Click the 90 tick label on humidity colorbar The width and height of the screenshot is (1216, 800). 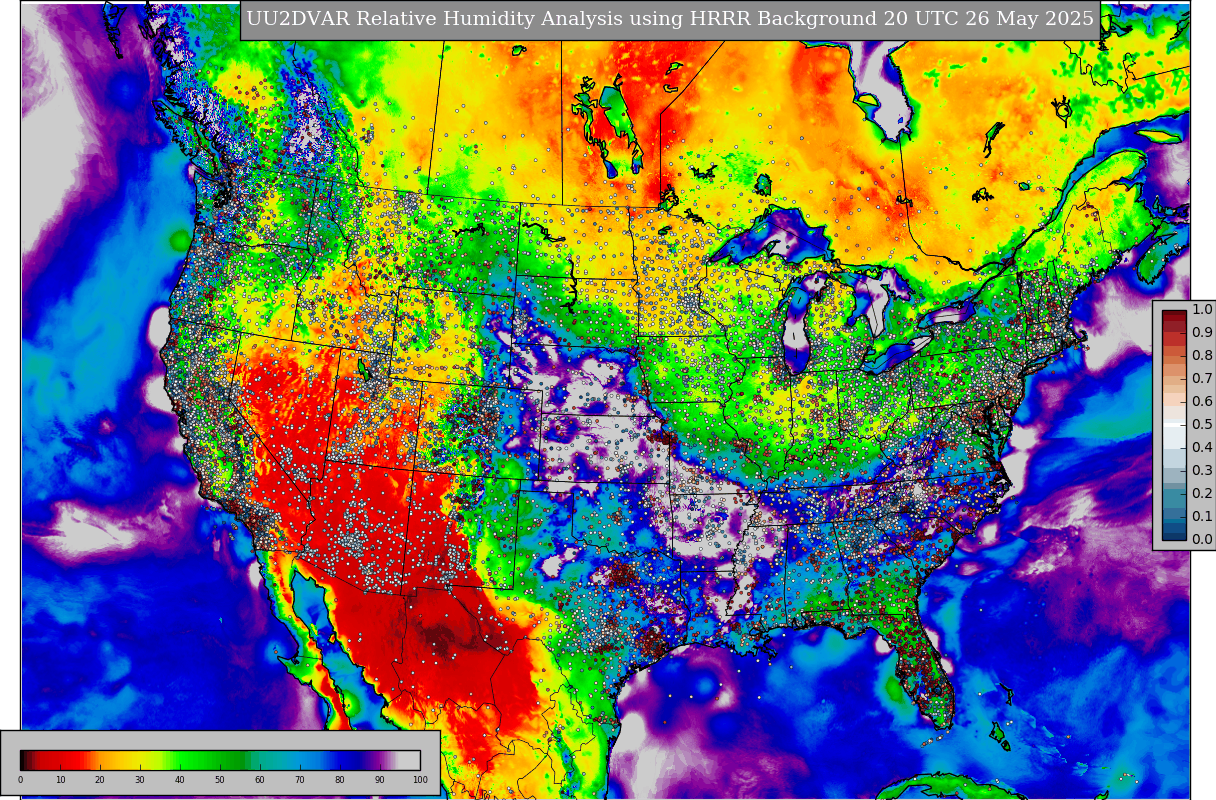[380, 780]
